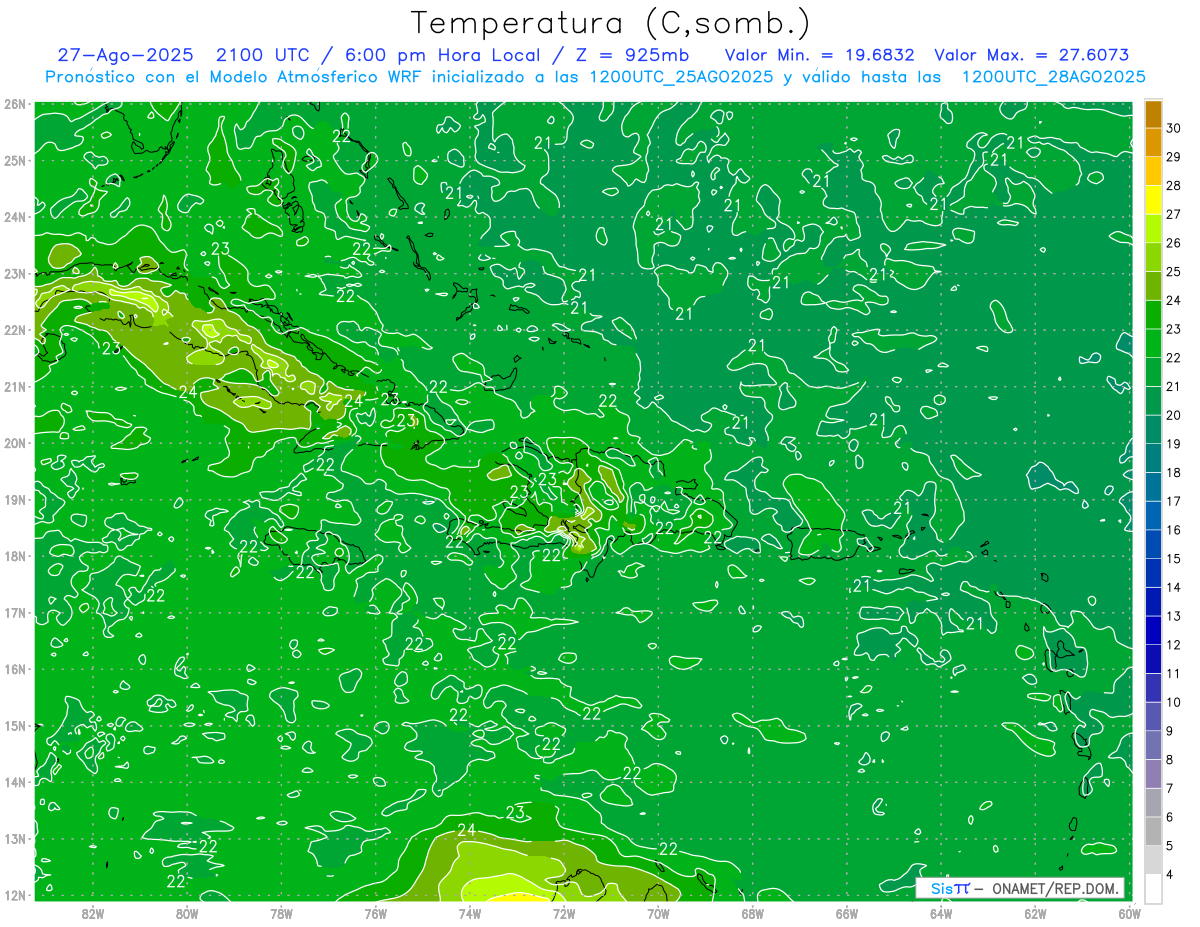Click the '25N' latitude axis label
The width and height of the screenshot is (1200, 927).
click(14, 160)
